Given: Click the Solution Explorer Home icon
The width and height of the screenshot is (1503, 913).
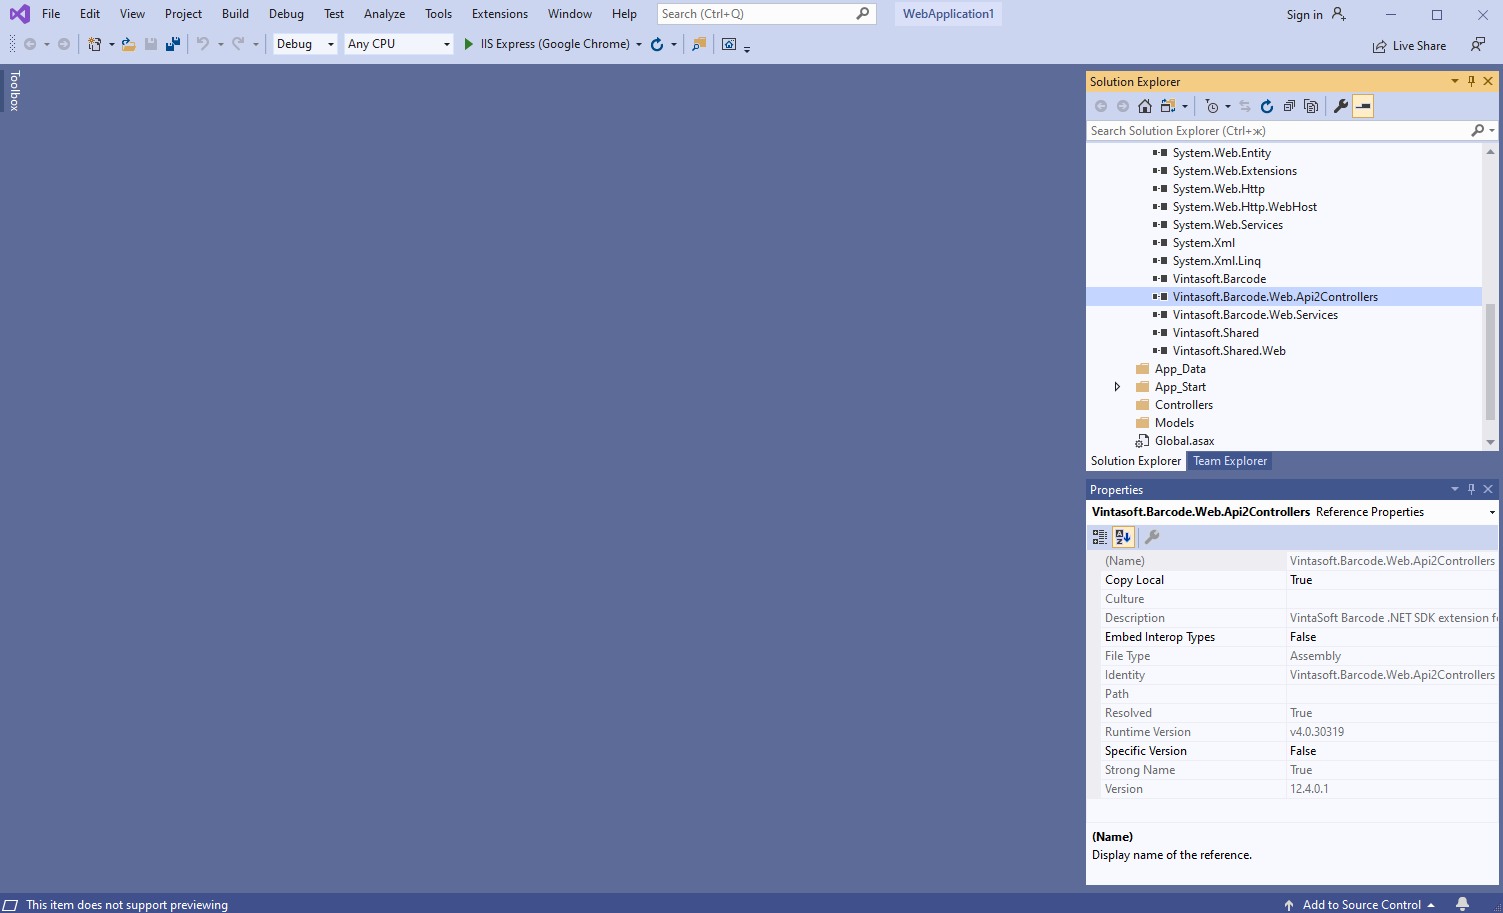Looking at the screenshot, I should pos(1145,106).
